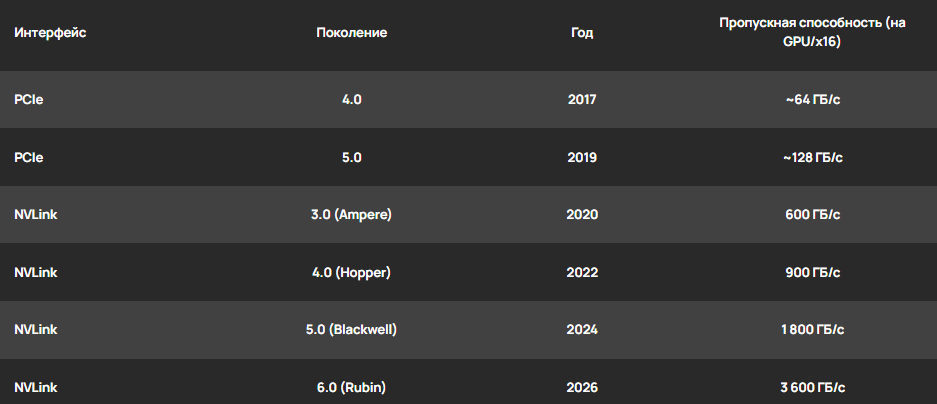The height and width of the screenshot is (404, 937).
Task: Click the 4.0 generation cell for PCIe
Action: pyautogui.click(x=351, y=100)
